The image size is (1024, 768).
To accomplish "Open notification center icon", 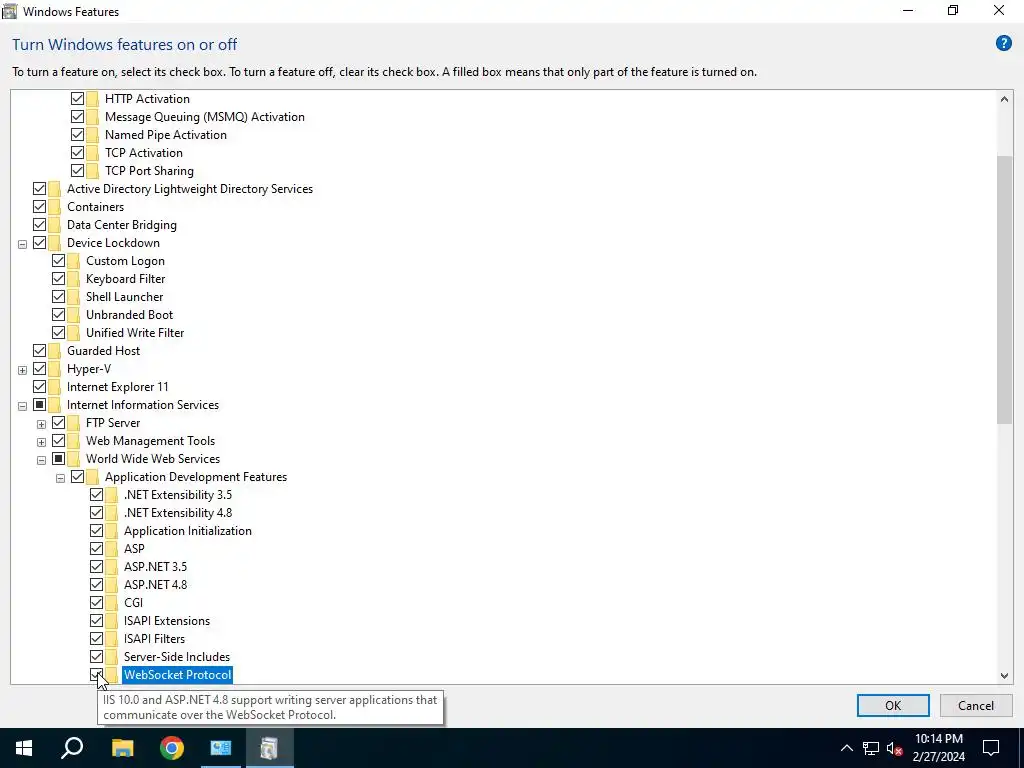I will 991,748.
